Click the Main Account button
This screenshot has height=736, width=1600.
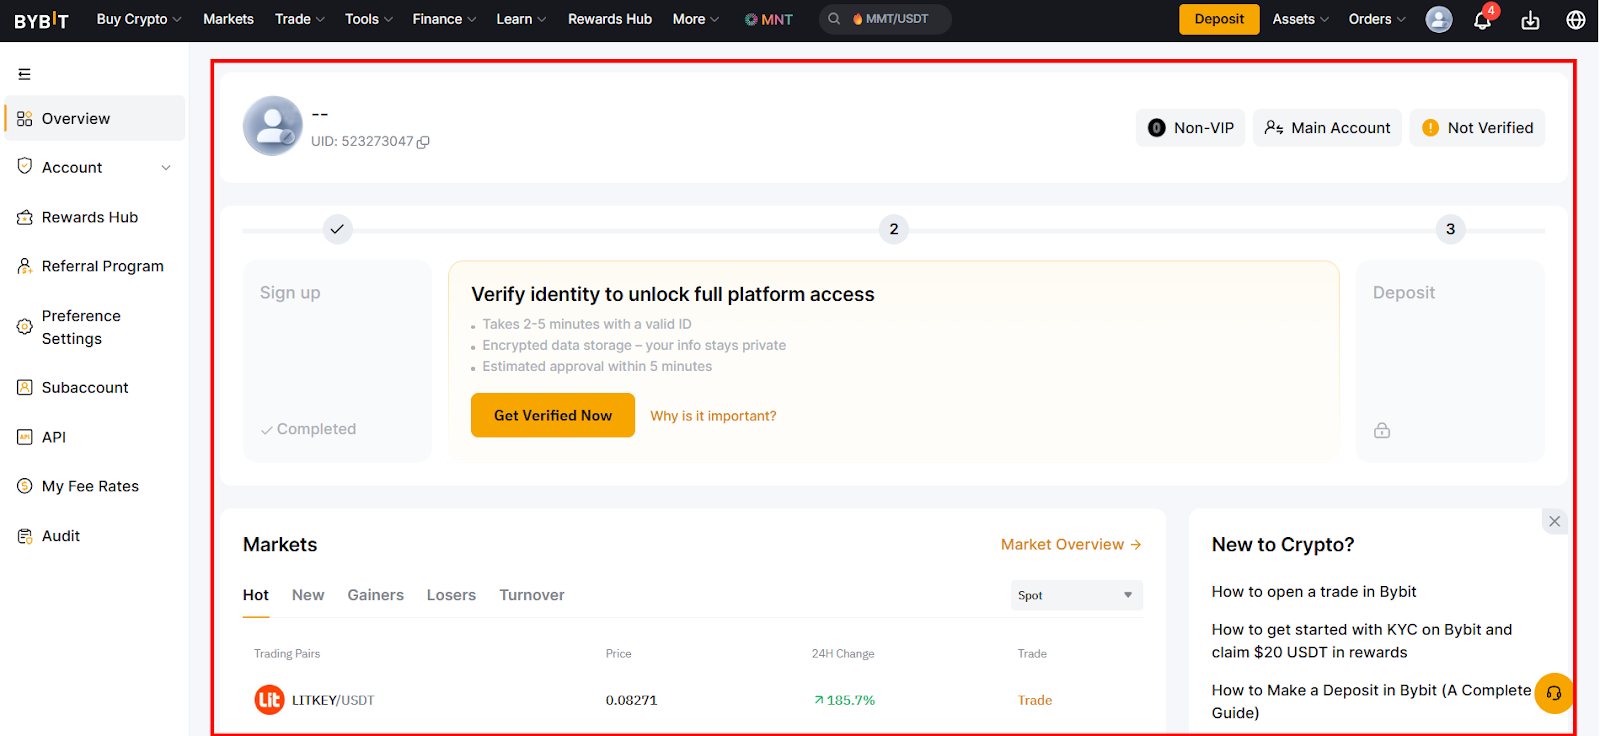1327,128
